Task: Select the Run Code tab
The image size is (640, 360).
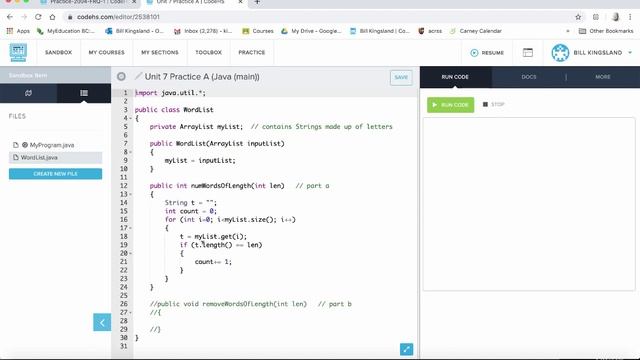Action: 455,77
